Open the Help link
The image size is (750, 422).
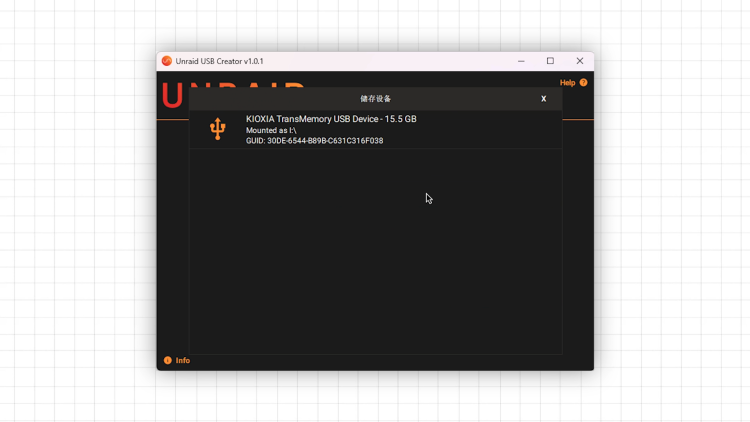pos(567,83)
